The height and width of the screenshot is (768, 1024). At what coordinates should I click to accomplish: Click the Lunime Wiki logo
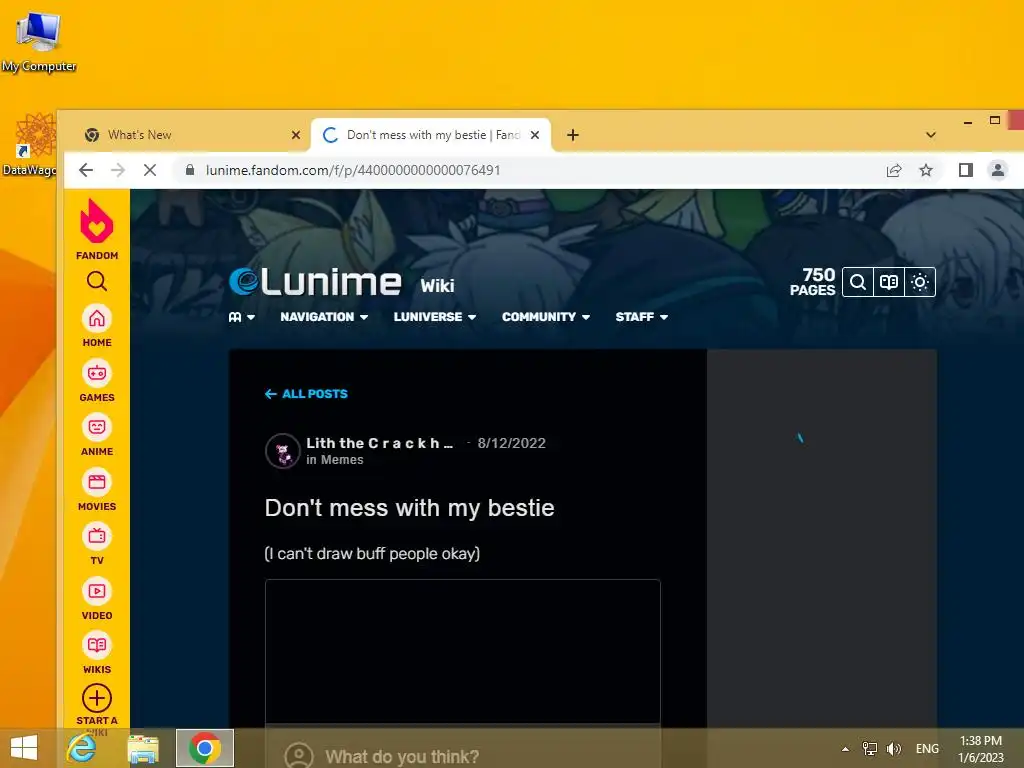click(315, 281)
